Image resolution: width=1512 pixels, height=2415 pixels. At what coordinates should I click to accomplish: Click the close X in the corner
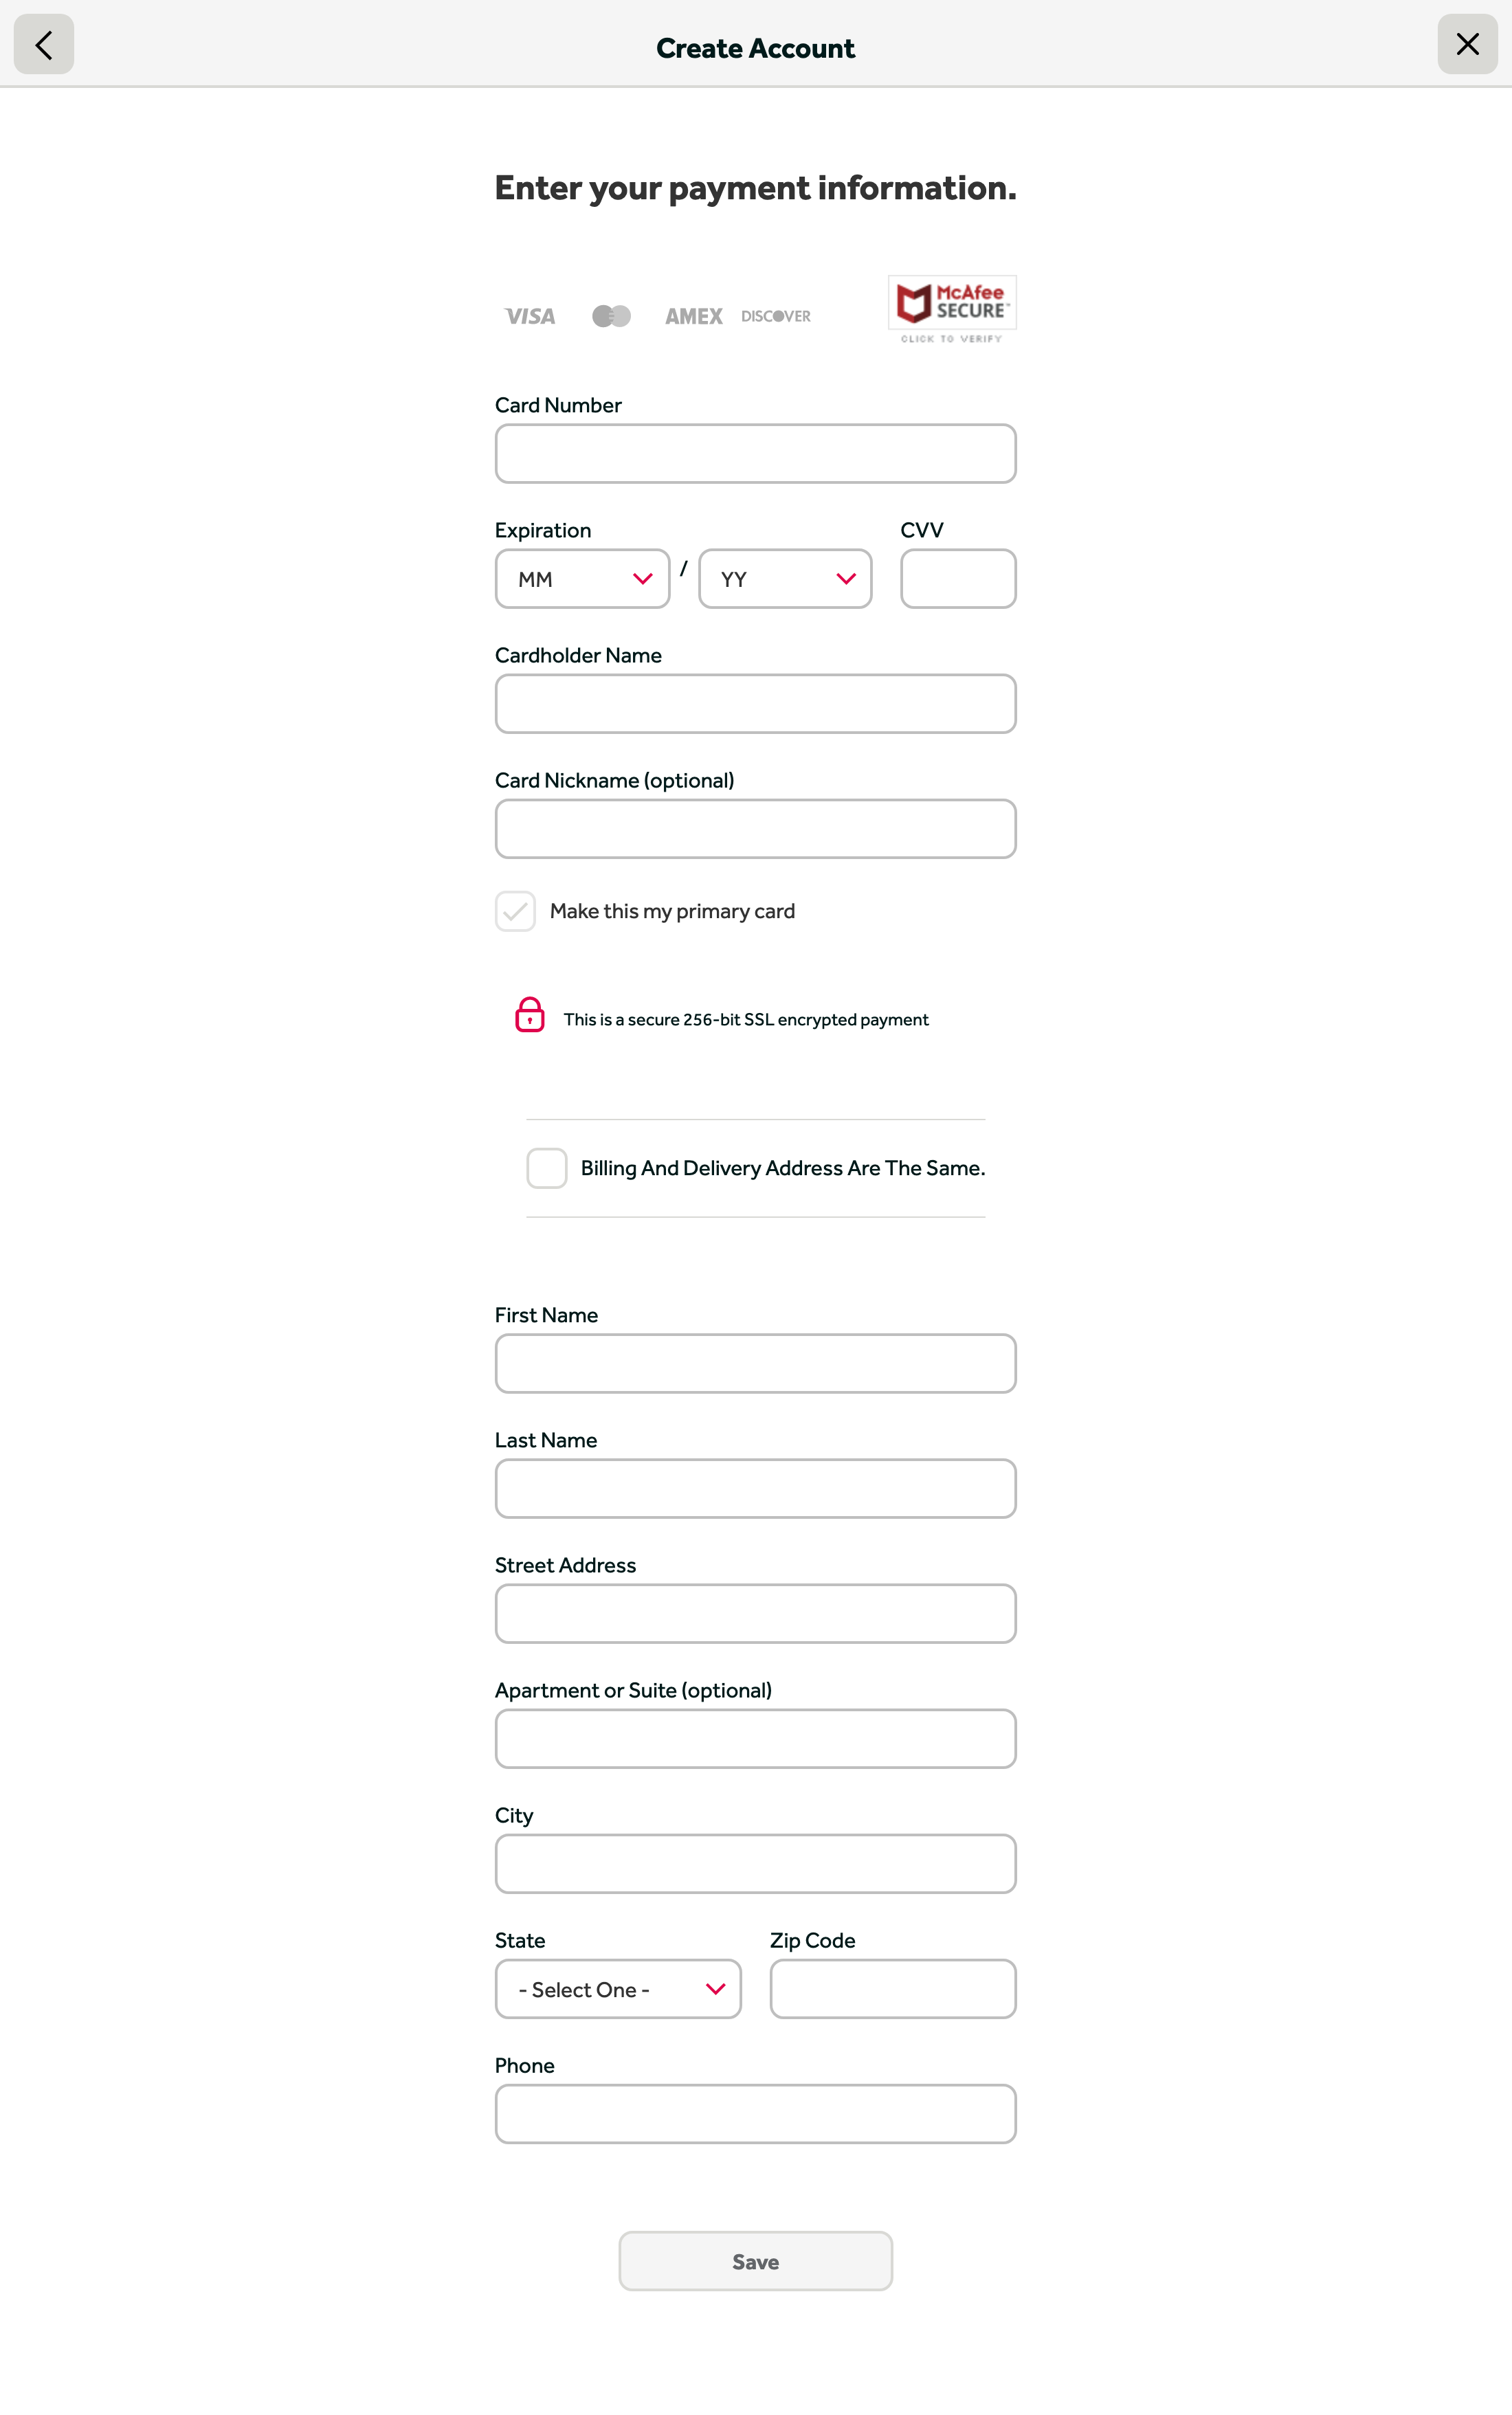tap(1467, 44)
